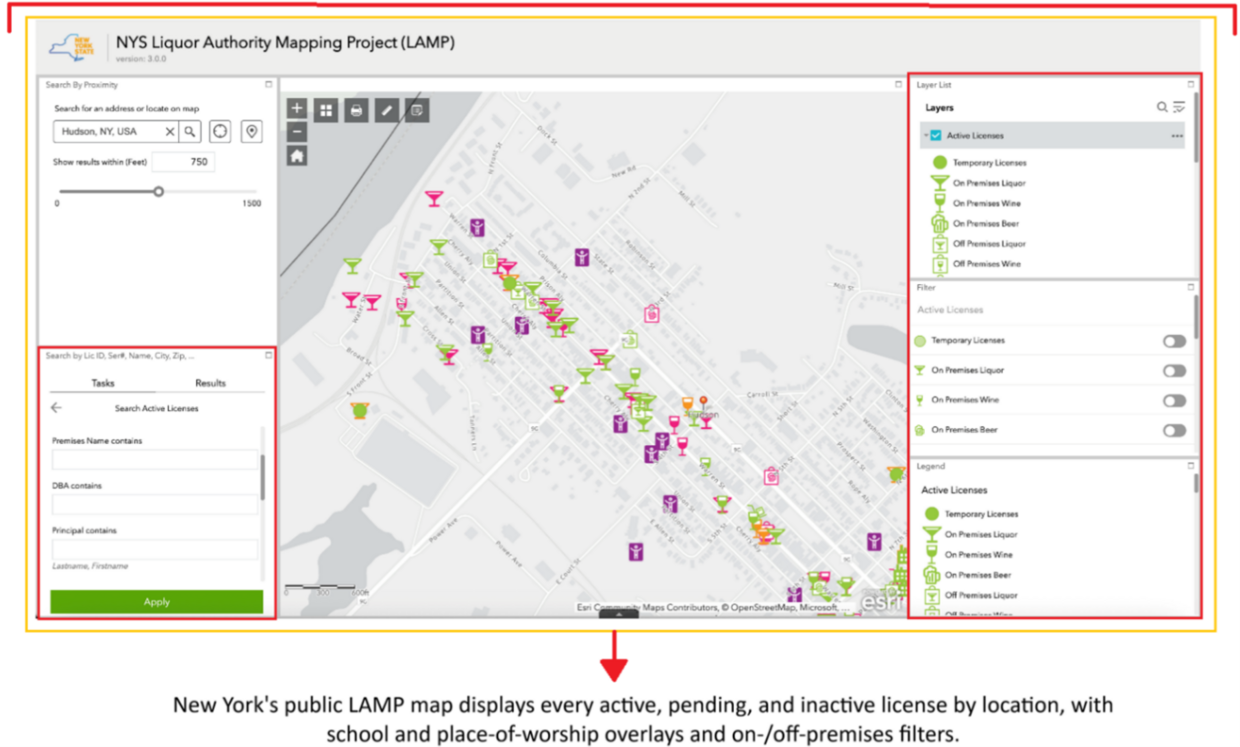Viewport: 1240px width, 747px height.
Task: Select Off Premises Wine in Layer List
Action: 987,264
